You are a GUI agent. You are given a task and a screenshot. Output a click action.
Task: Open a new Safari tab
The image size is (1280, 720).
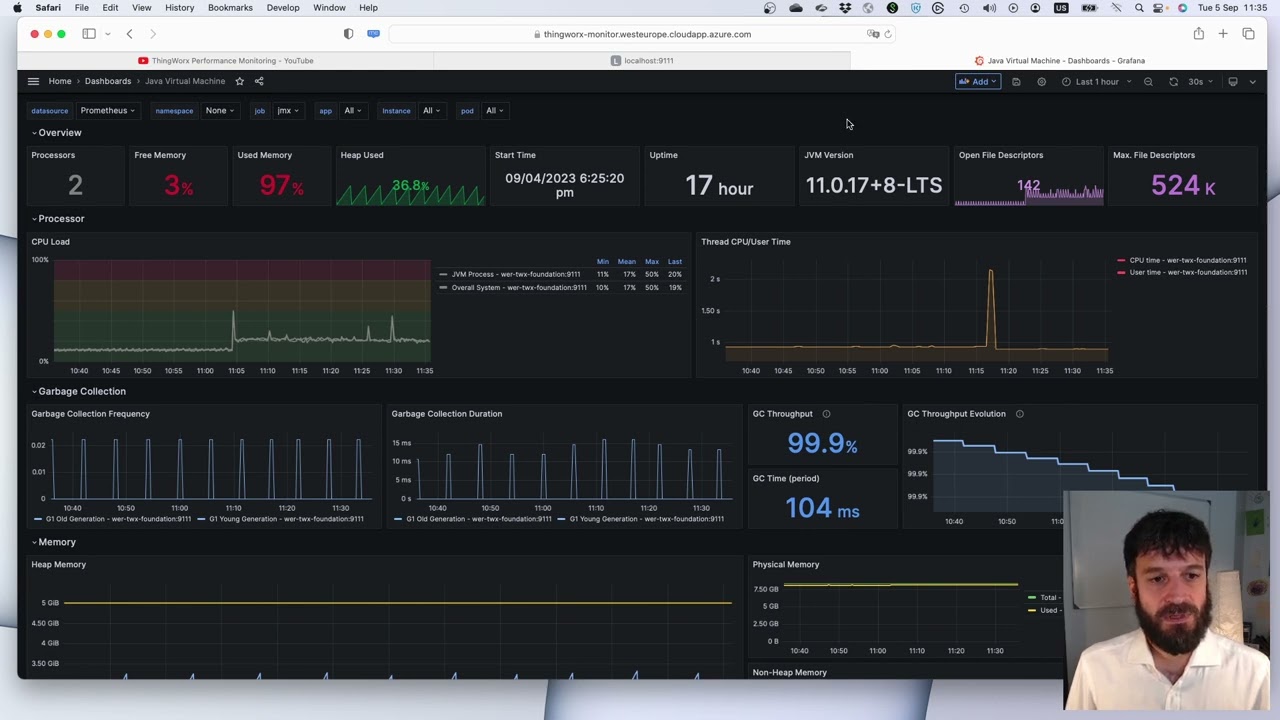coord(1223,34)
